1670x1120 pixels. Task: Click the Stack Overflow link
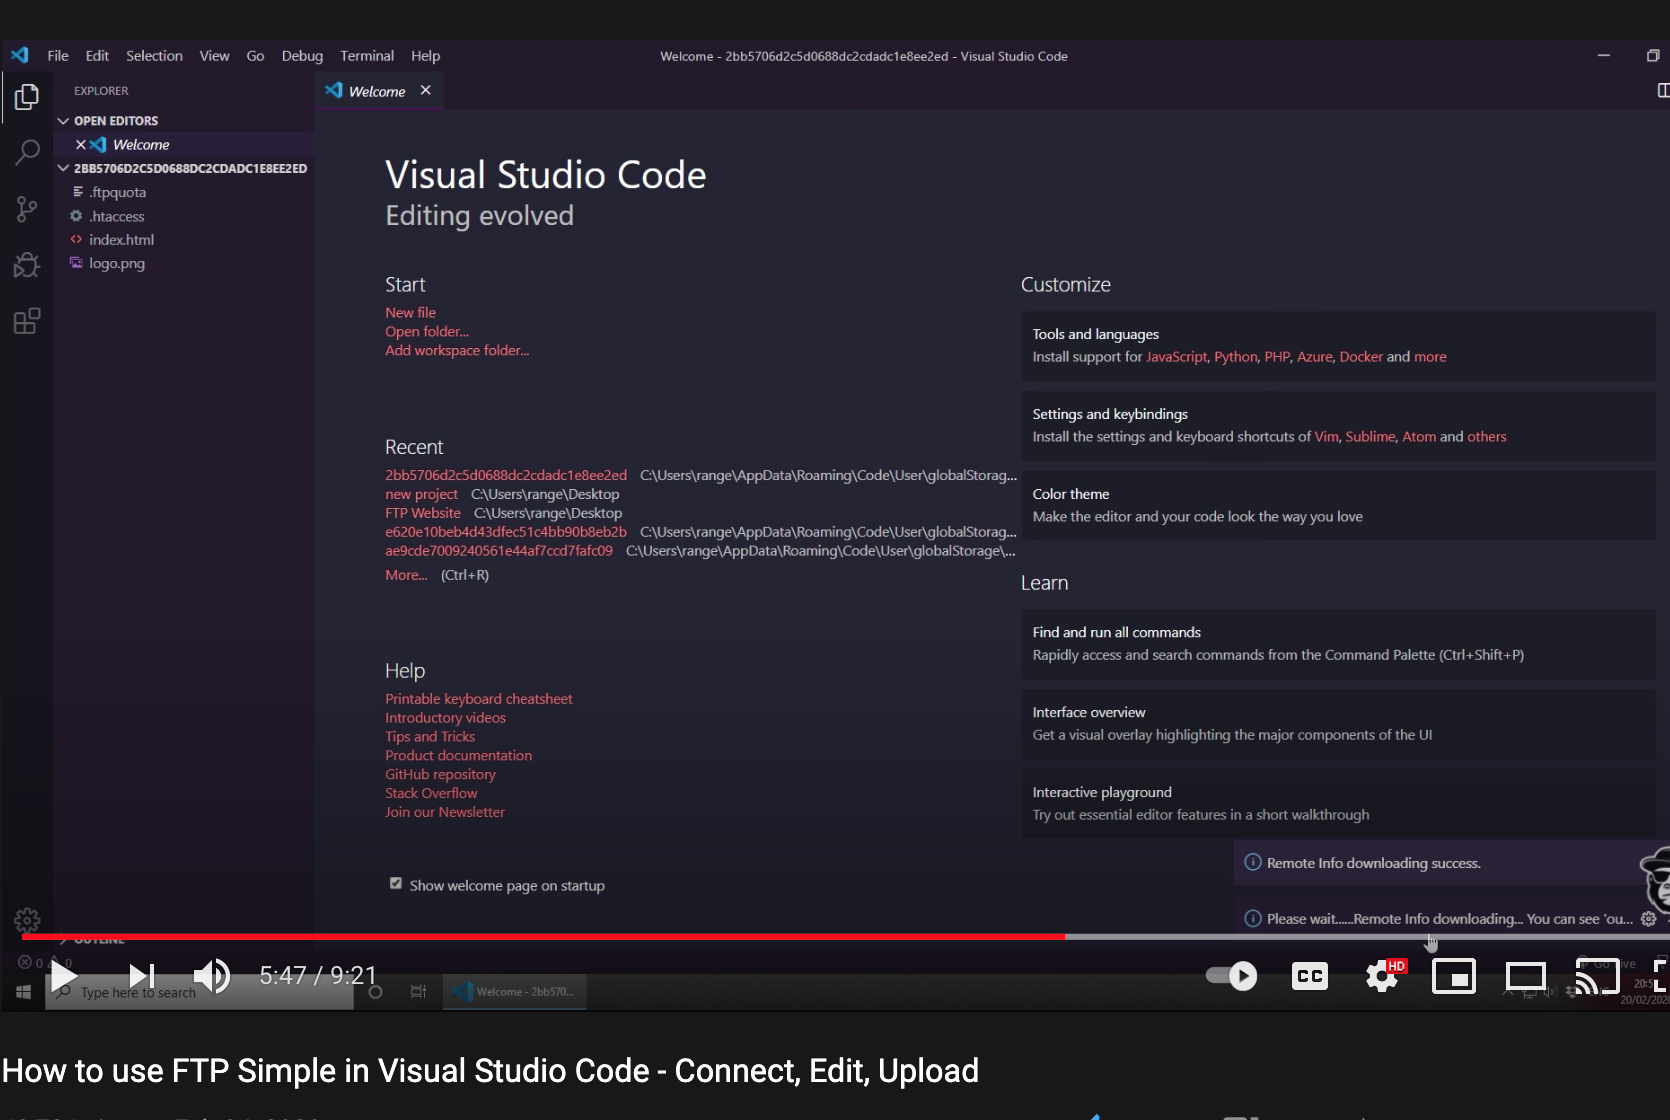click(x=431, y=793)
